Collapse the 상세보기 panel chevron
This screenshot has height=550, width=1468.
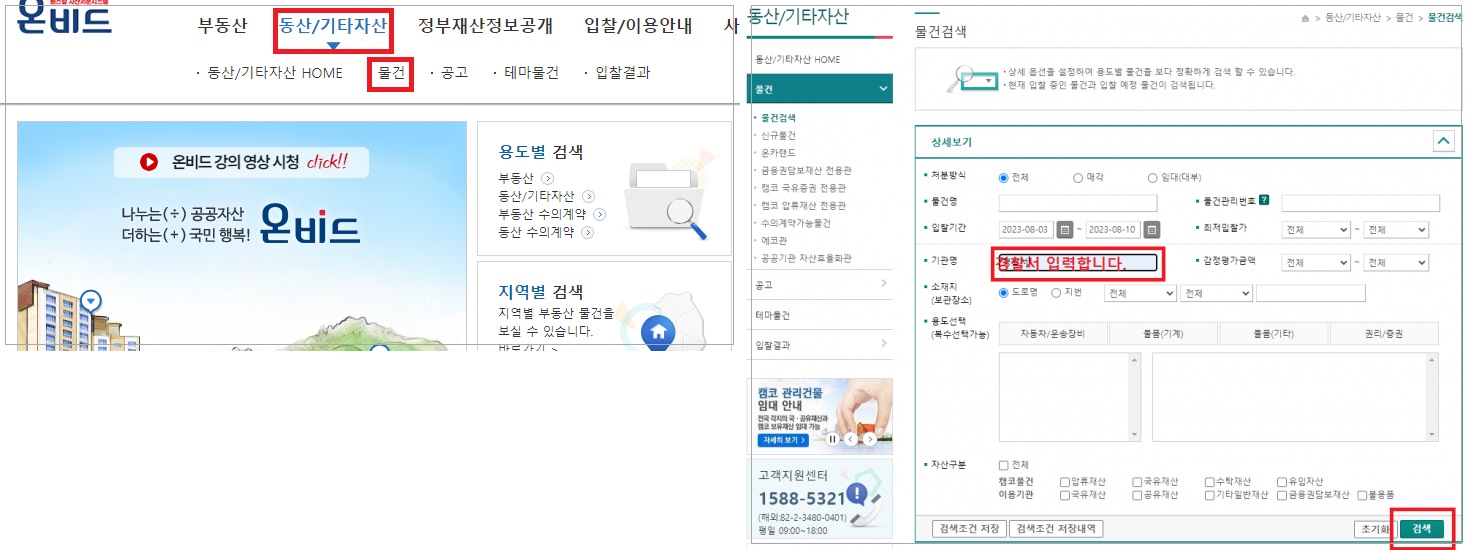point(1443,142)
